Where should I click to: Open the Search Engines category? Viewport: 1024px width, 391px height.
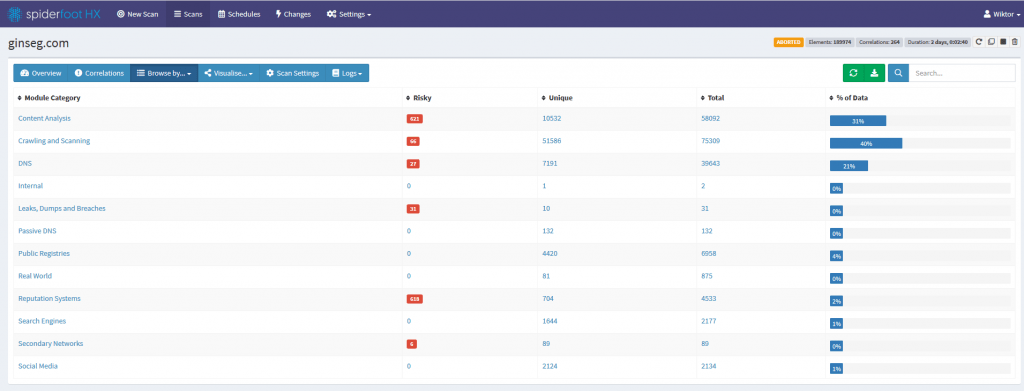42,321
